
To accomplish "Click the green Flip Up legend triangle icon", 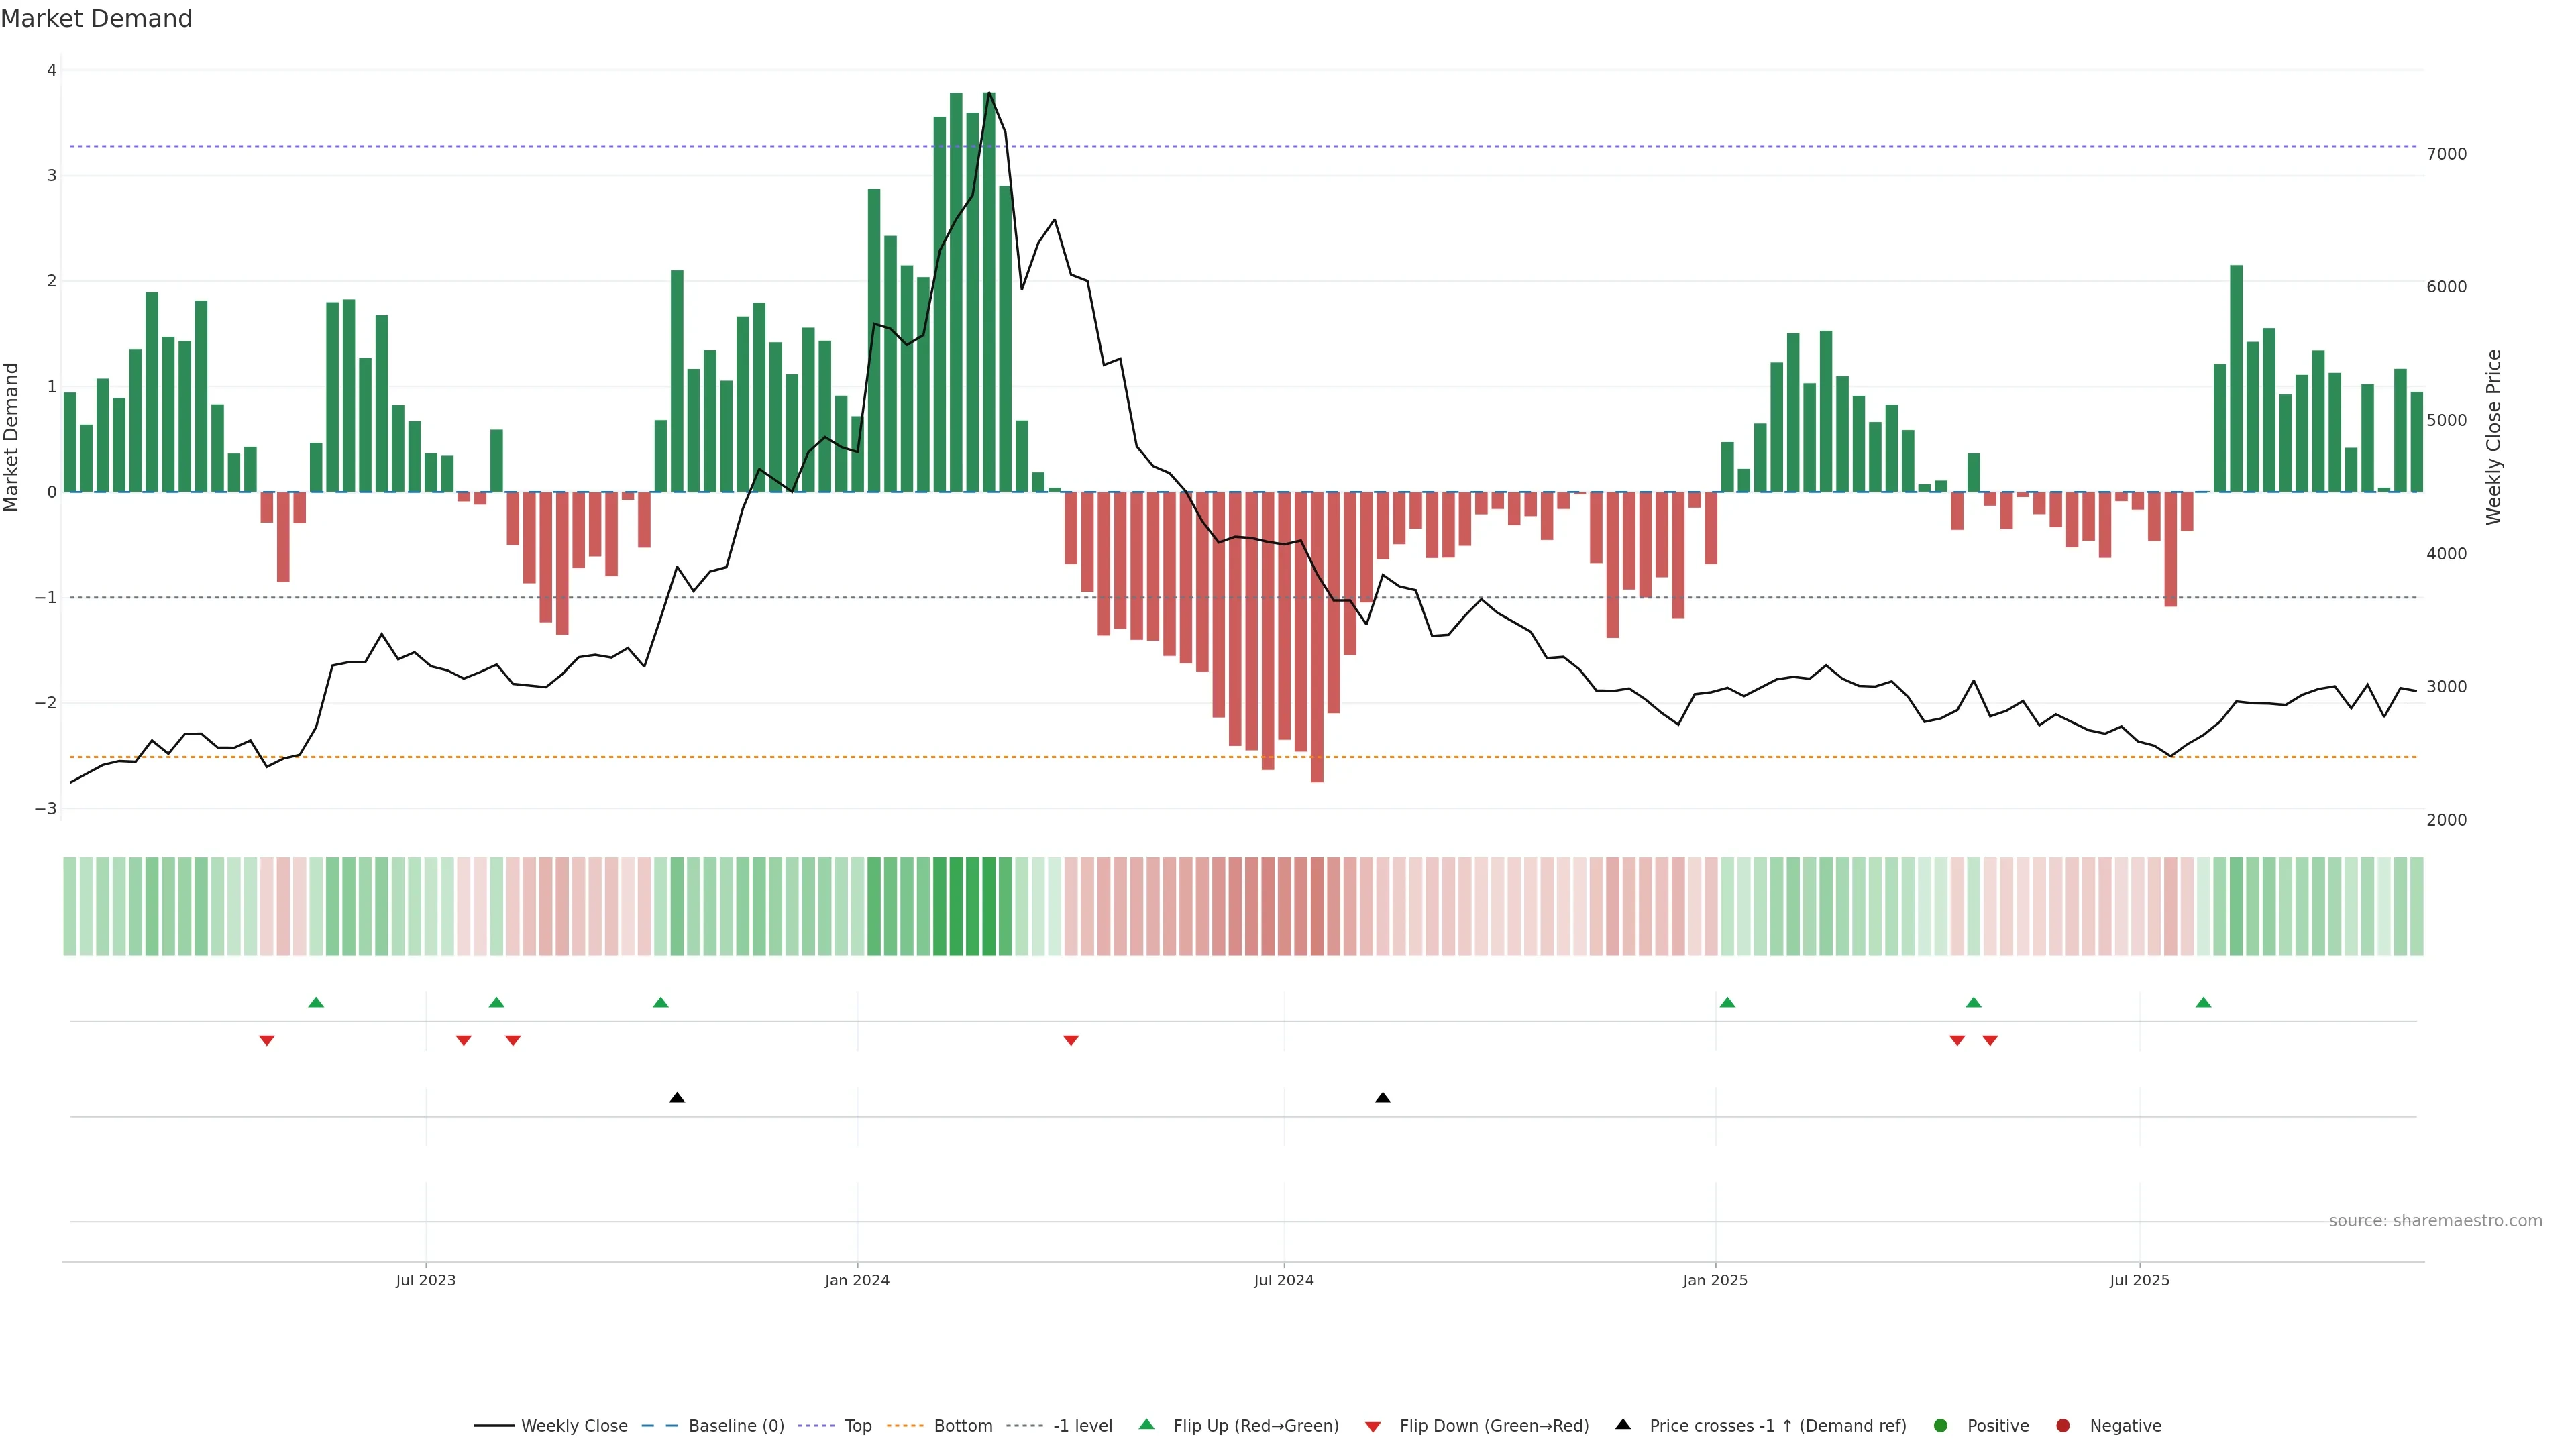I will (1147, 1425).
